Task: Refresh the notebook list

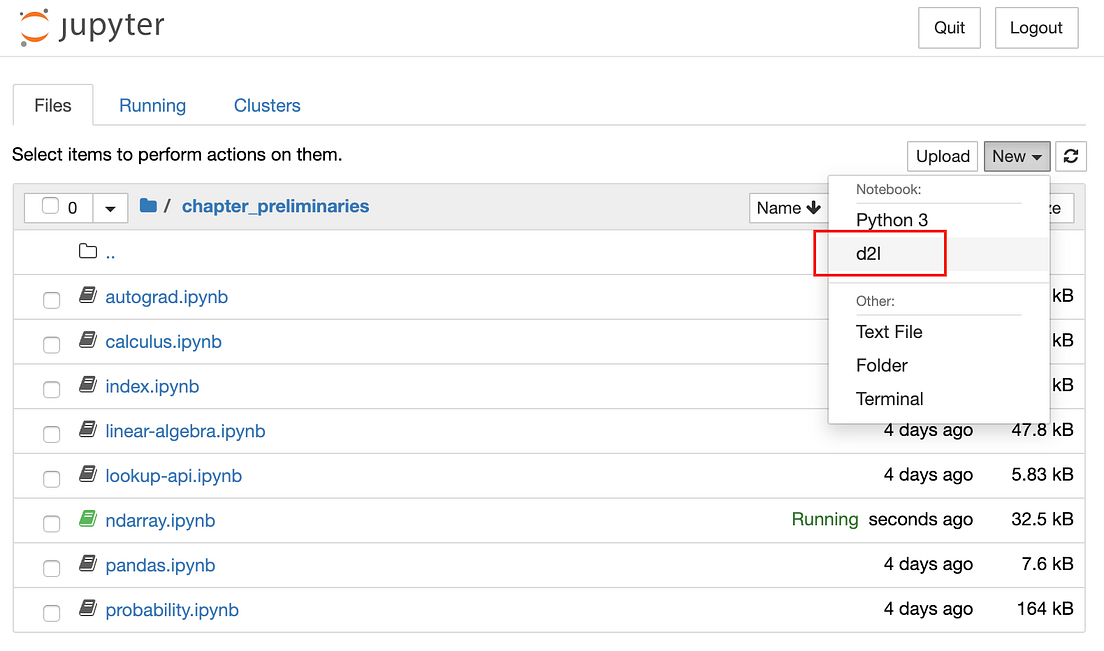Action: tap(1070, 156)
